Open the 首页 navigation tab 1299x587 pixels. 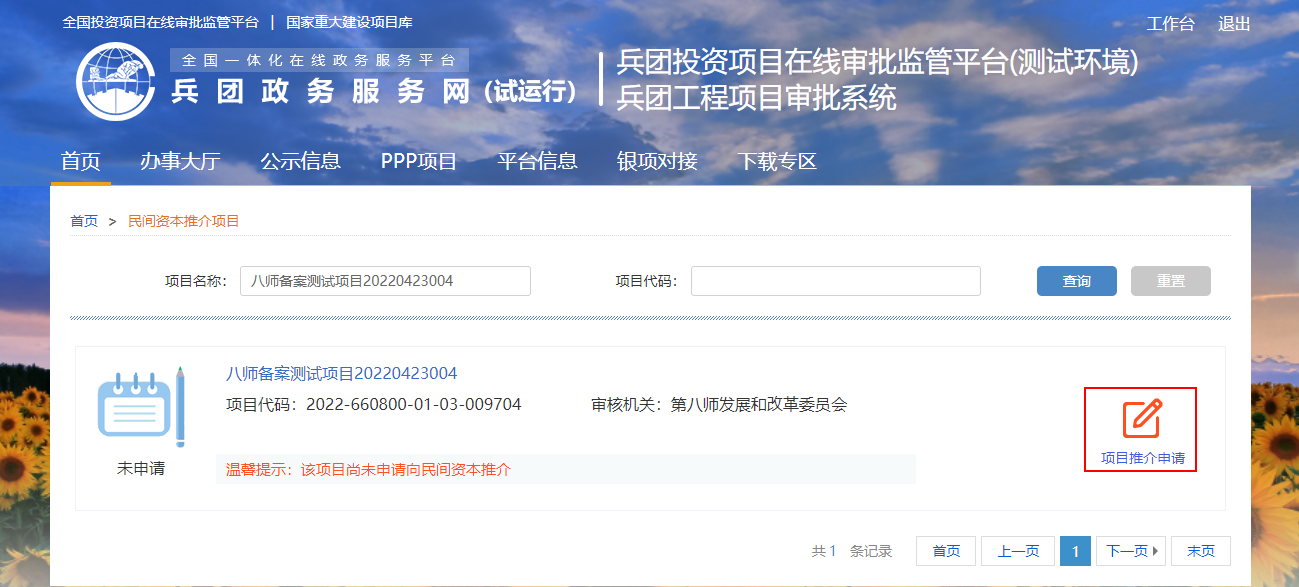coord(81,161)
